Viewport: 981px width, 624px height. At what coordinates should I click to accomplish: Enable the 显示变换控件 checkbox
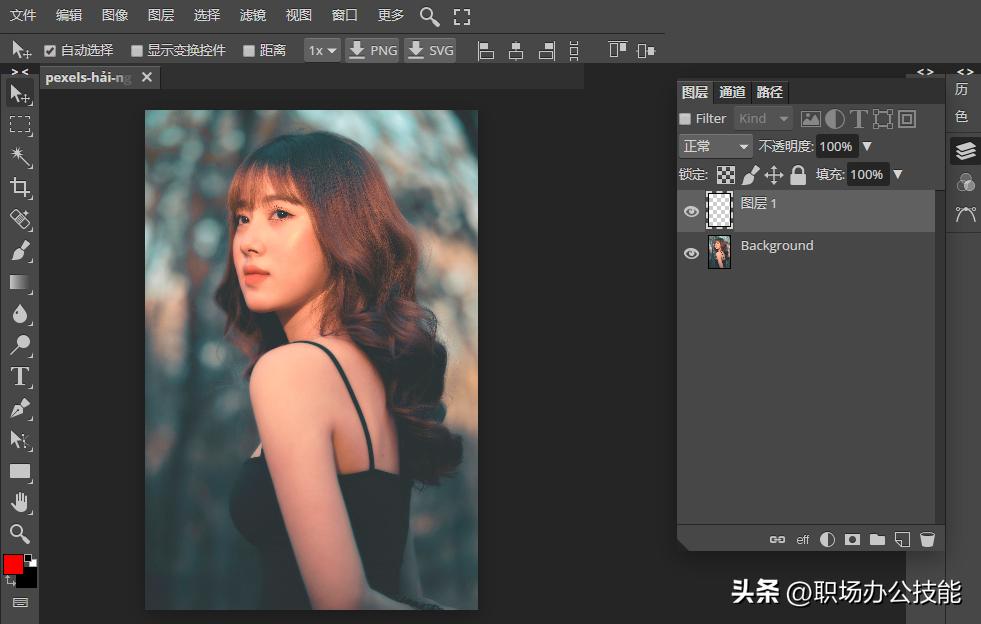[137, 50]
